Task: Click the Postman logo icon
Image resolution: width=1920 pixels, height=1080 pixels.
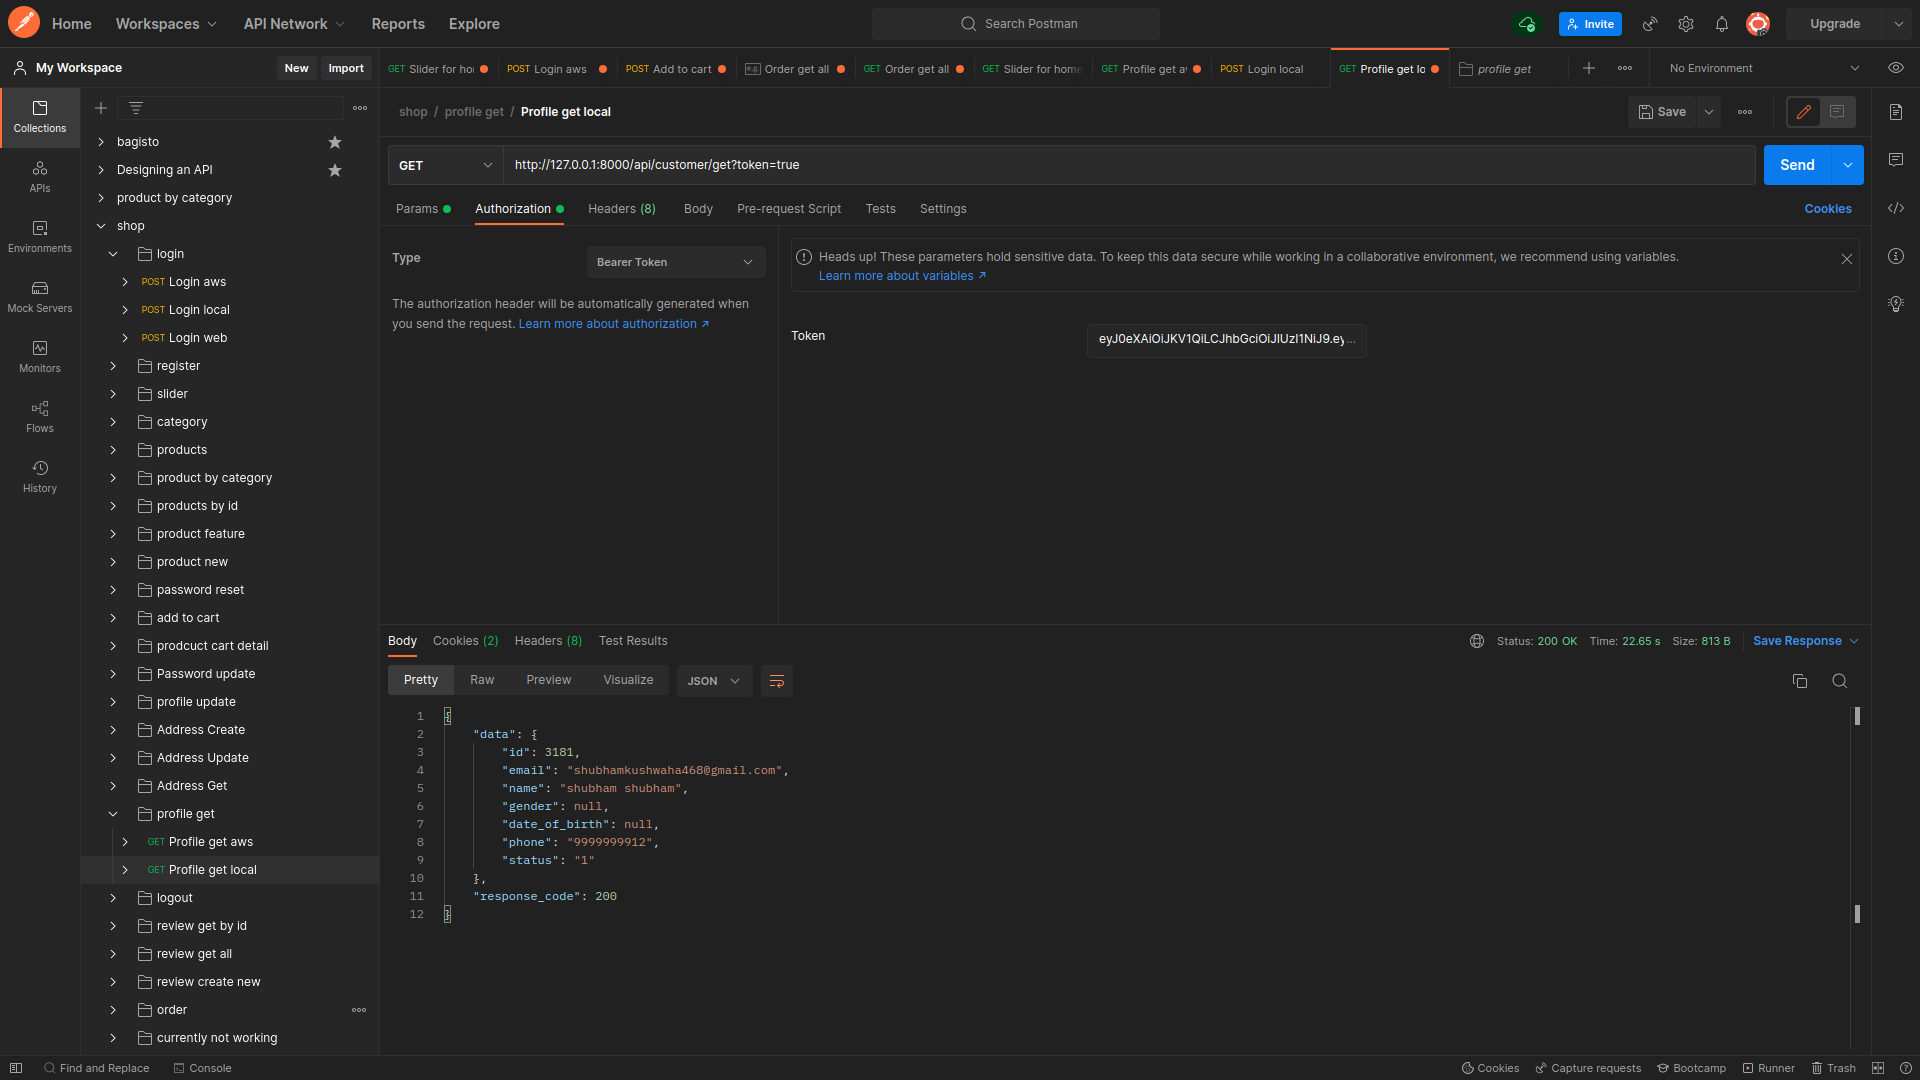Action: click(24, 23)
